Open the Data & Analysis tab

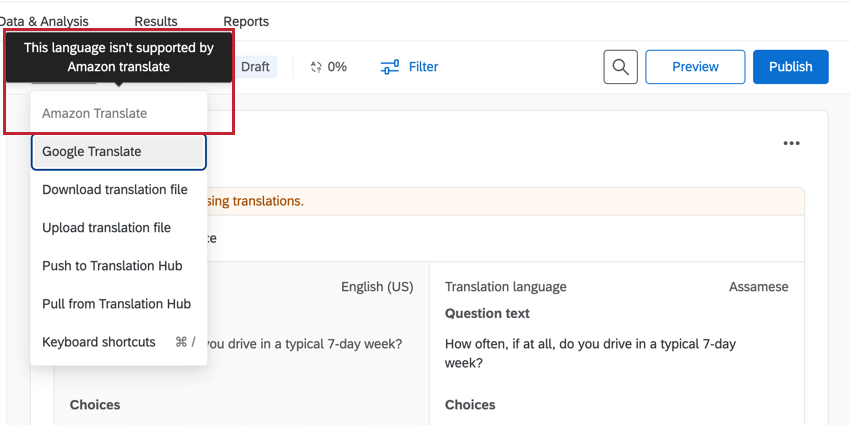click(x=44, y=21)
